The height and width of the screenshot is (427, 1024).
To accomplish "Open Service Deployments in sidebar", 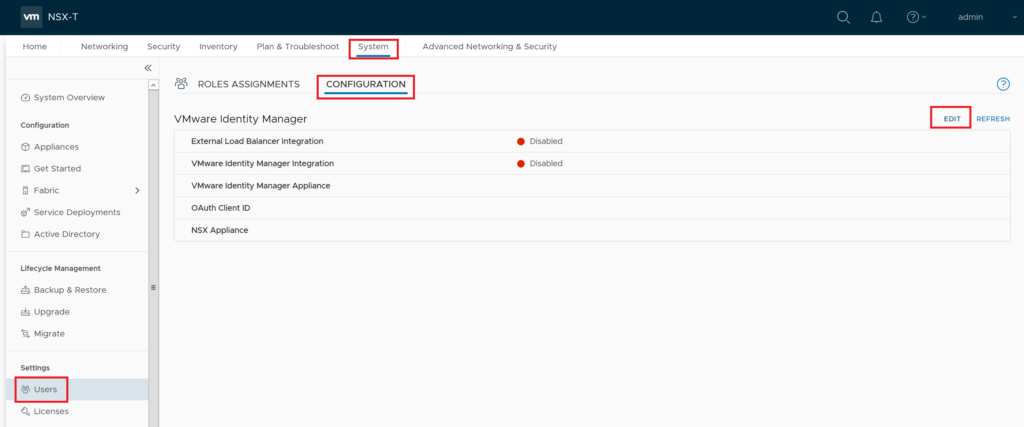I will tap(77, 212).
